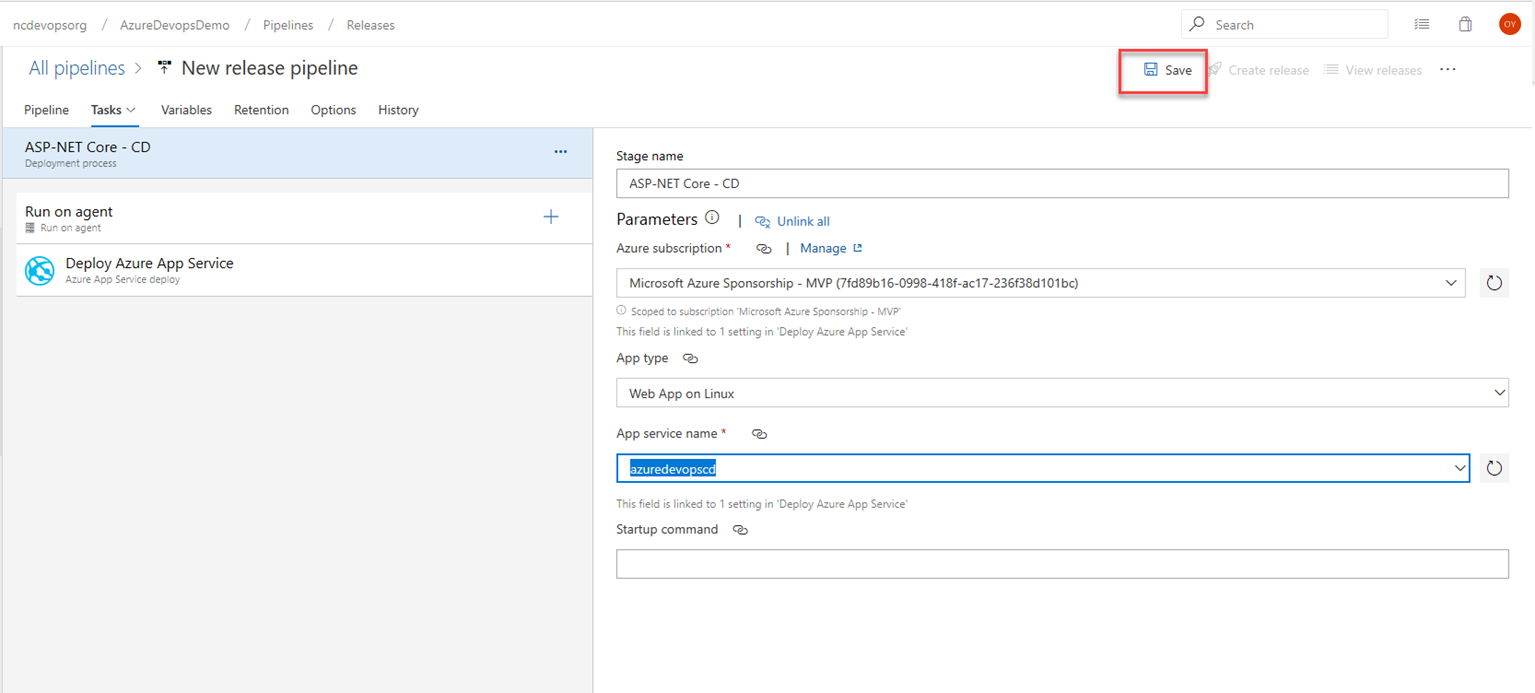Open the marketplace shopping bag icon
Viewport: 1535px width, 693px height.
coord(1465,25)
